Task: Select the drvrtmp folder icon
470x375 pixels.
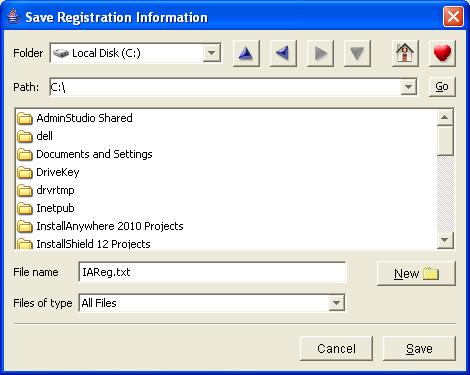Action: (x=25, y=190)
